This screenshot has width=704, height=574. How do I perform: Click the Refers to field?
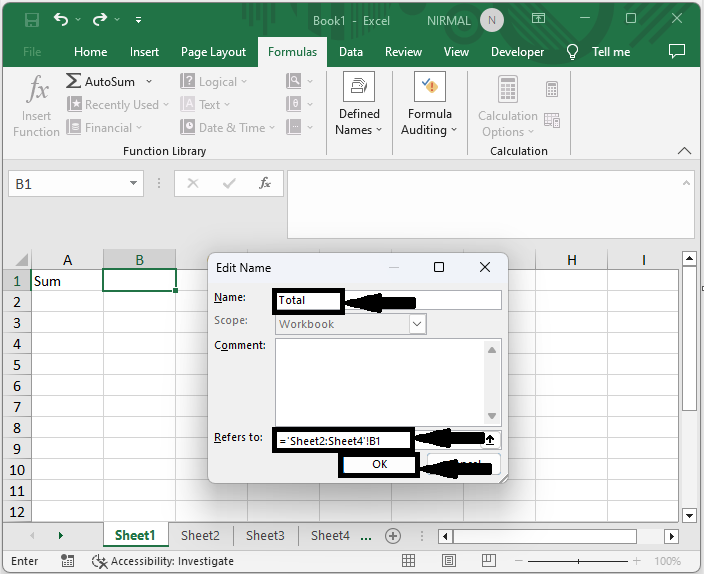click(378, 440)
